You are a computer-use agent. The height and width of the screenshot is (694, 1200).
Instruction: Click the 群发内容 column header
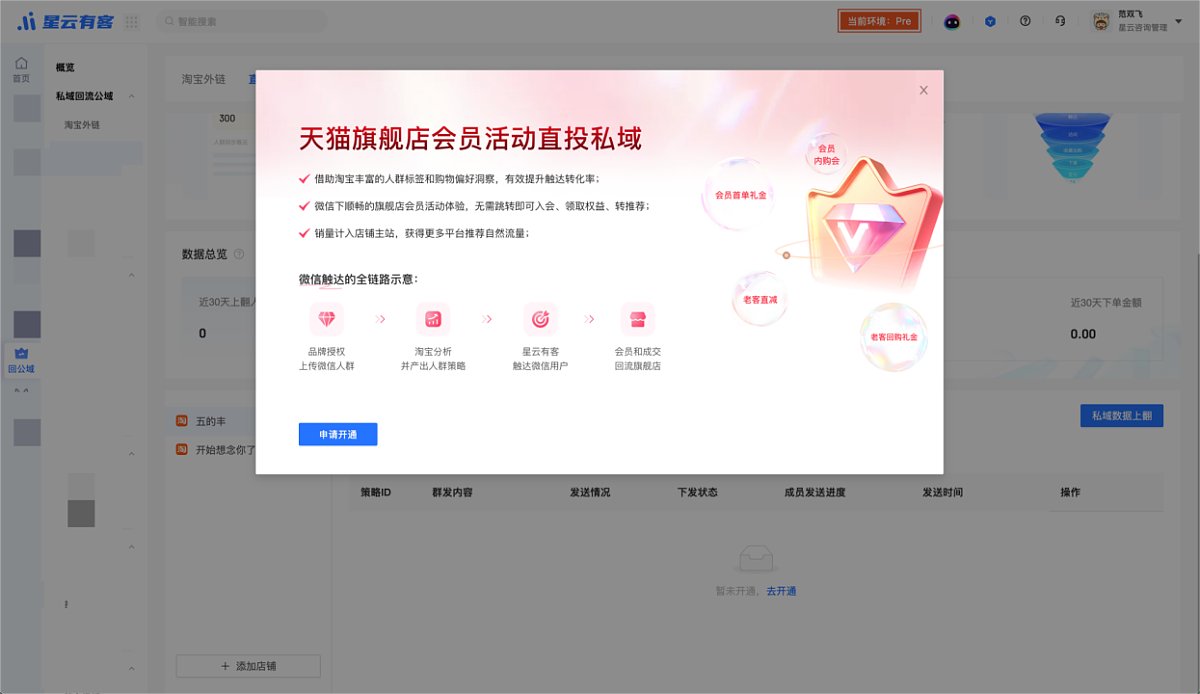click(x=452, y=493)
